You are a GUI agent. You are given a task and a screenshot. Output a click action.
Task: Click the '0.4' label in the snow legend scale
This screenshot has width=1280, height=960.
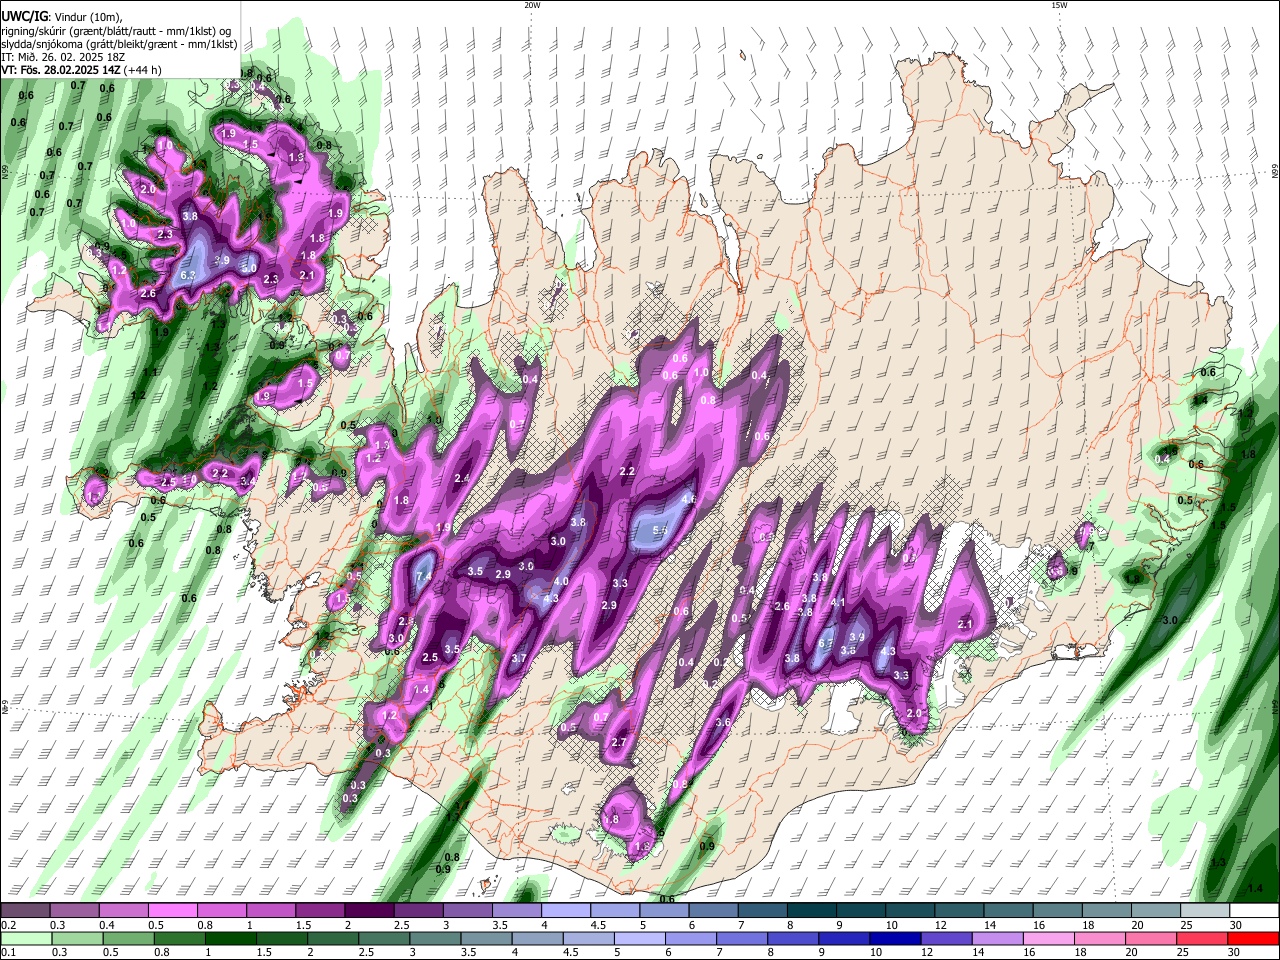tap(107, 925)
